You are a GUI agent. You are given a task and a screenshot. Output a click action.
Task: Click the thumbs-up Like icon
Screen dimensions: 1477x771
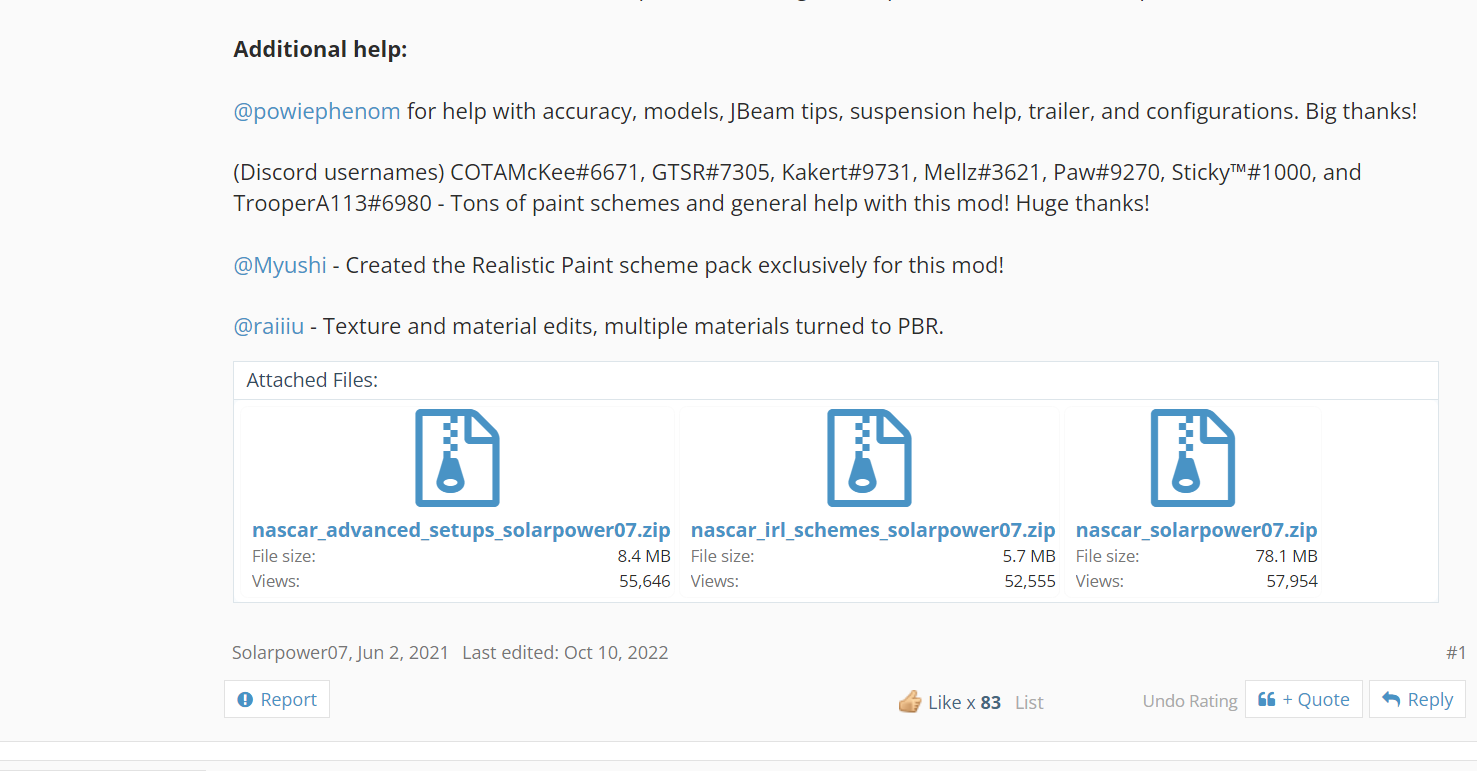click(x=910, y=702)
